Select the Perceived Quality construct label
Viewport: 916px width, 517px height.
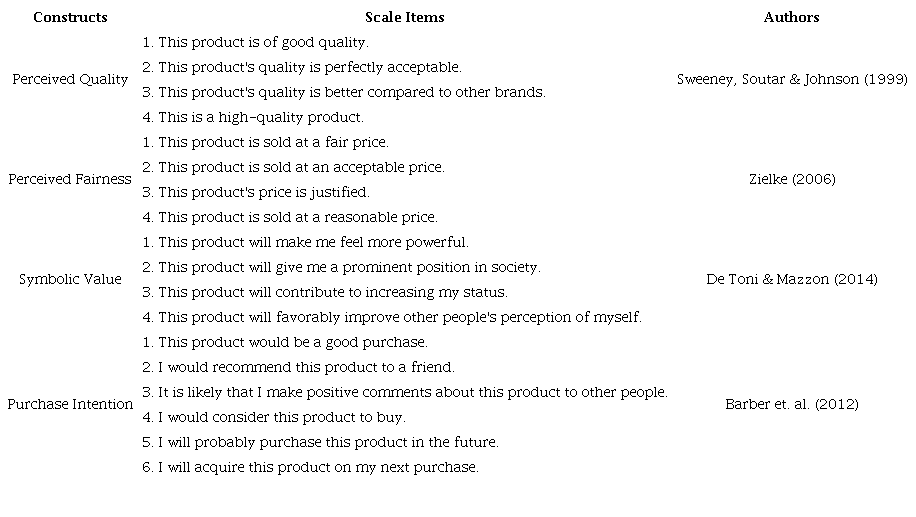[x=70, y=79]
